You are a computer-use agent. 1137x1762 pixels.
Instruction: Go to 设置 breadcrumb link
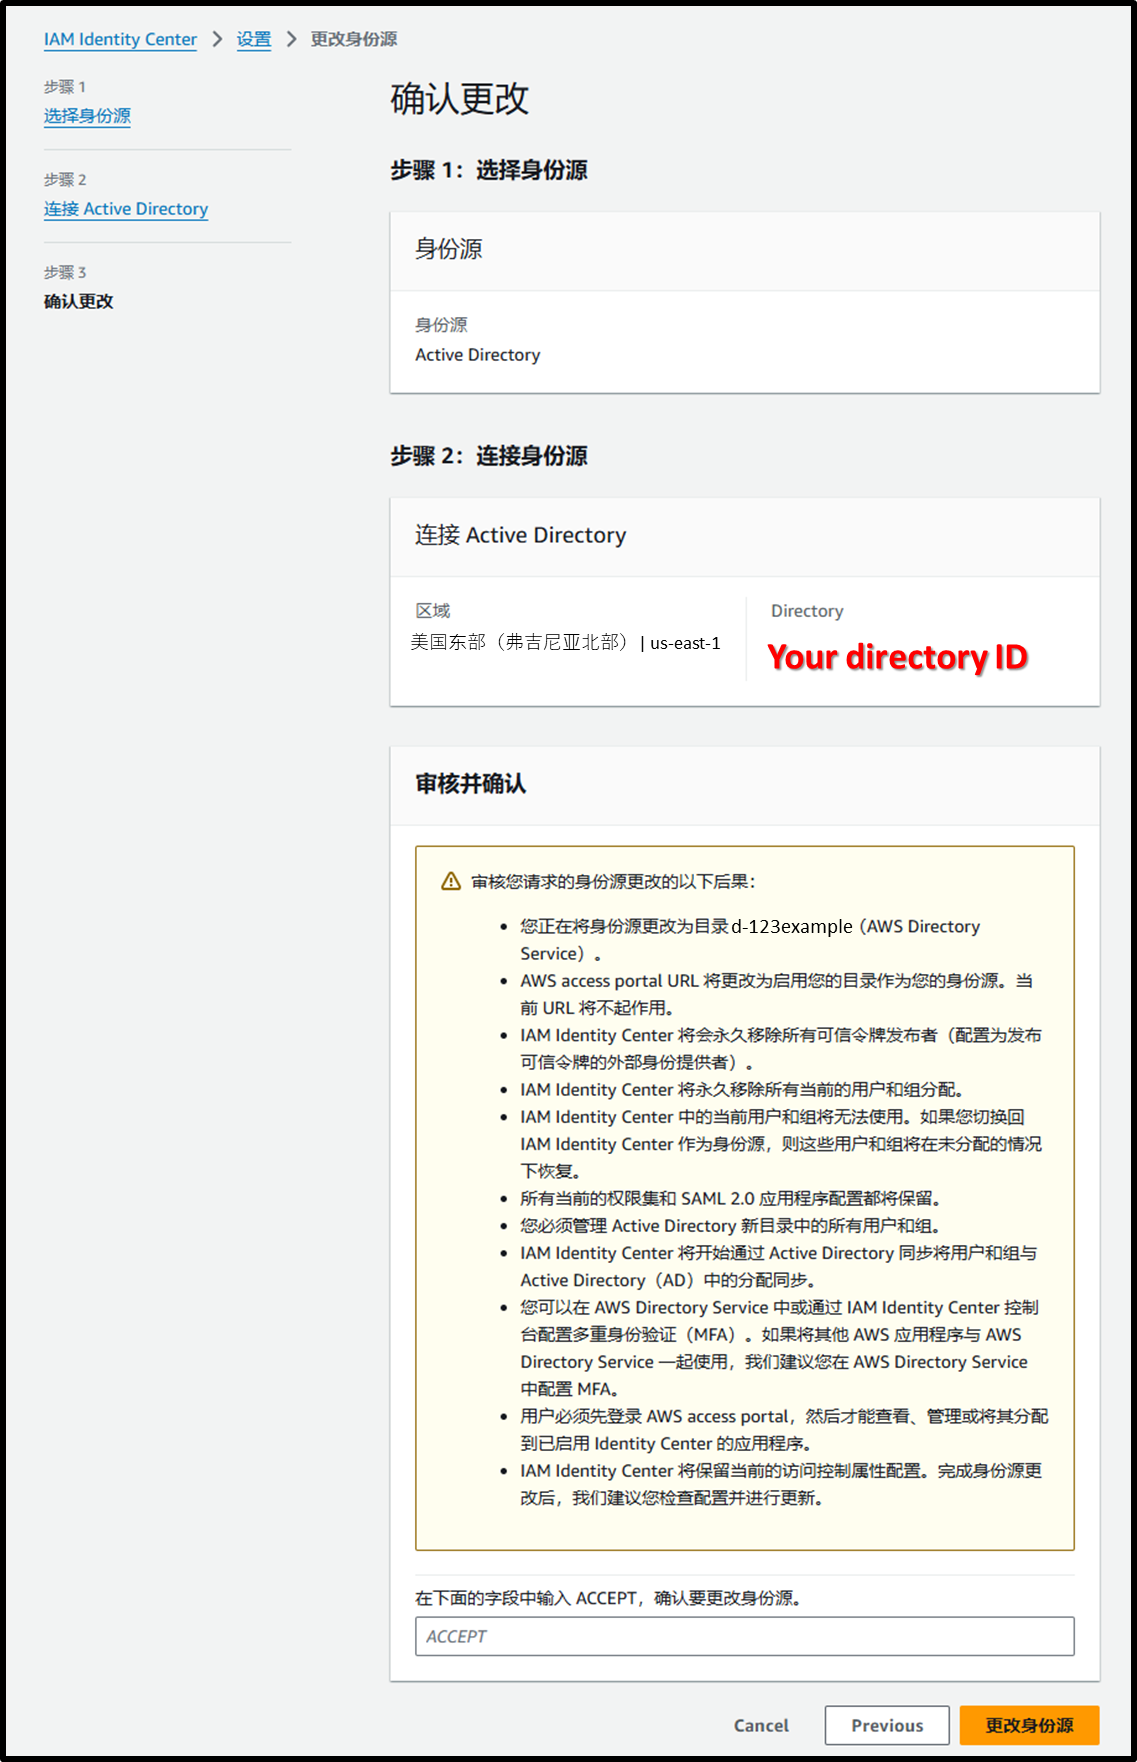tap(254, 39)
